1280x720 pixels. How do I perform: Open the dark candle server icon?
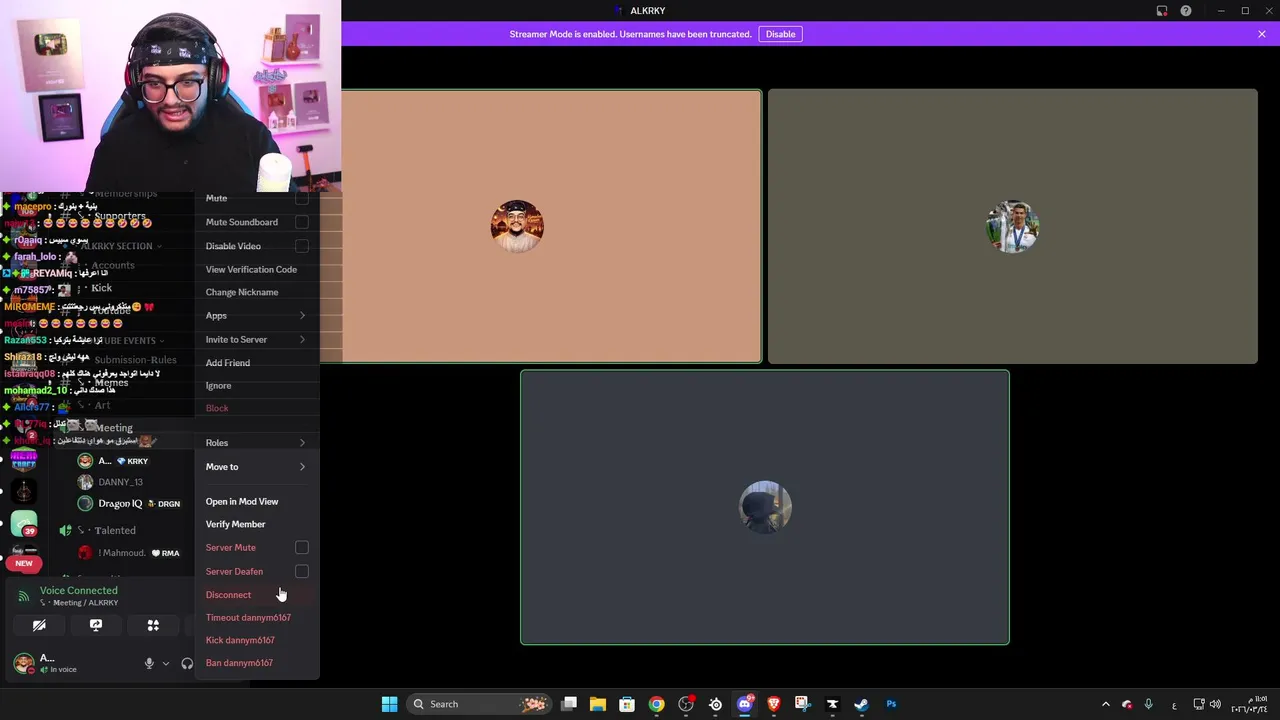(x=24, y=492)
